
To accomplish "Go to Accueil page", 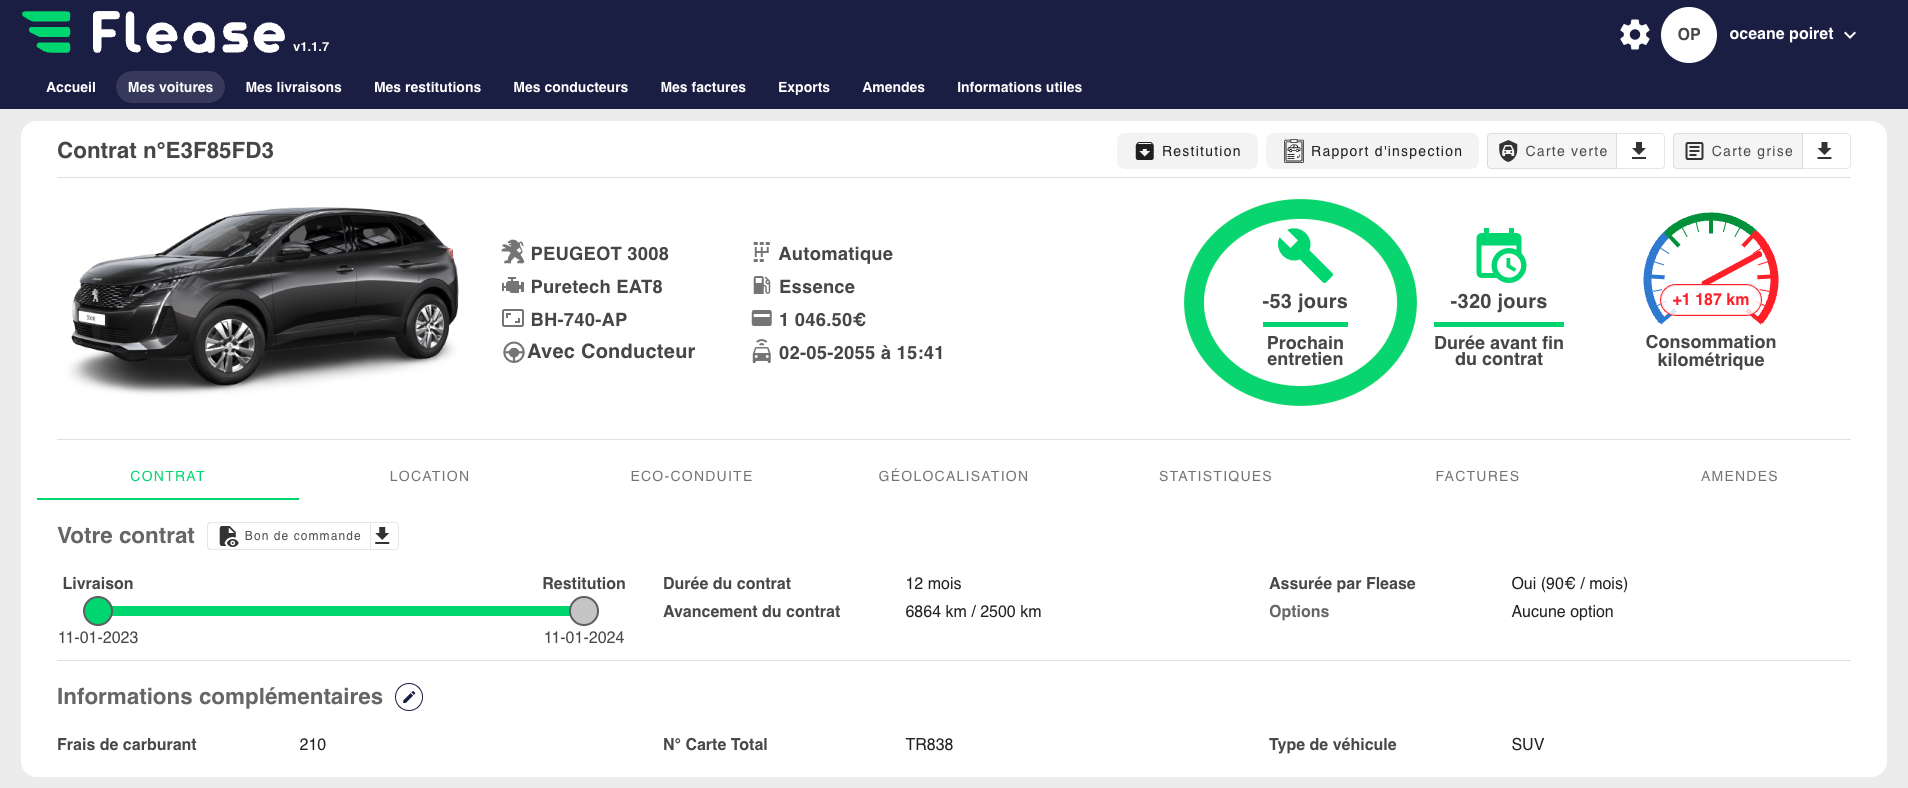I will (x=71, y=87).
